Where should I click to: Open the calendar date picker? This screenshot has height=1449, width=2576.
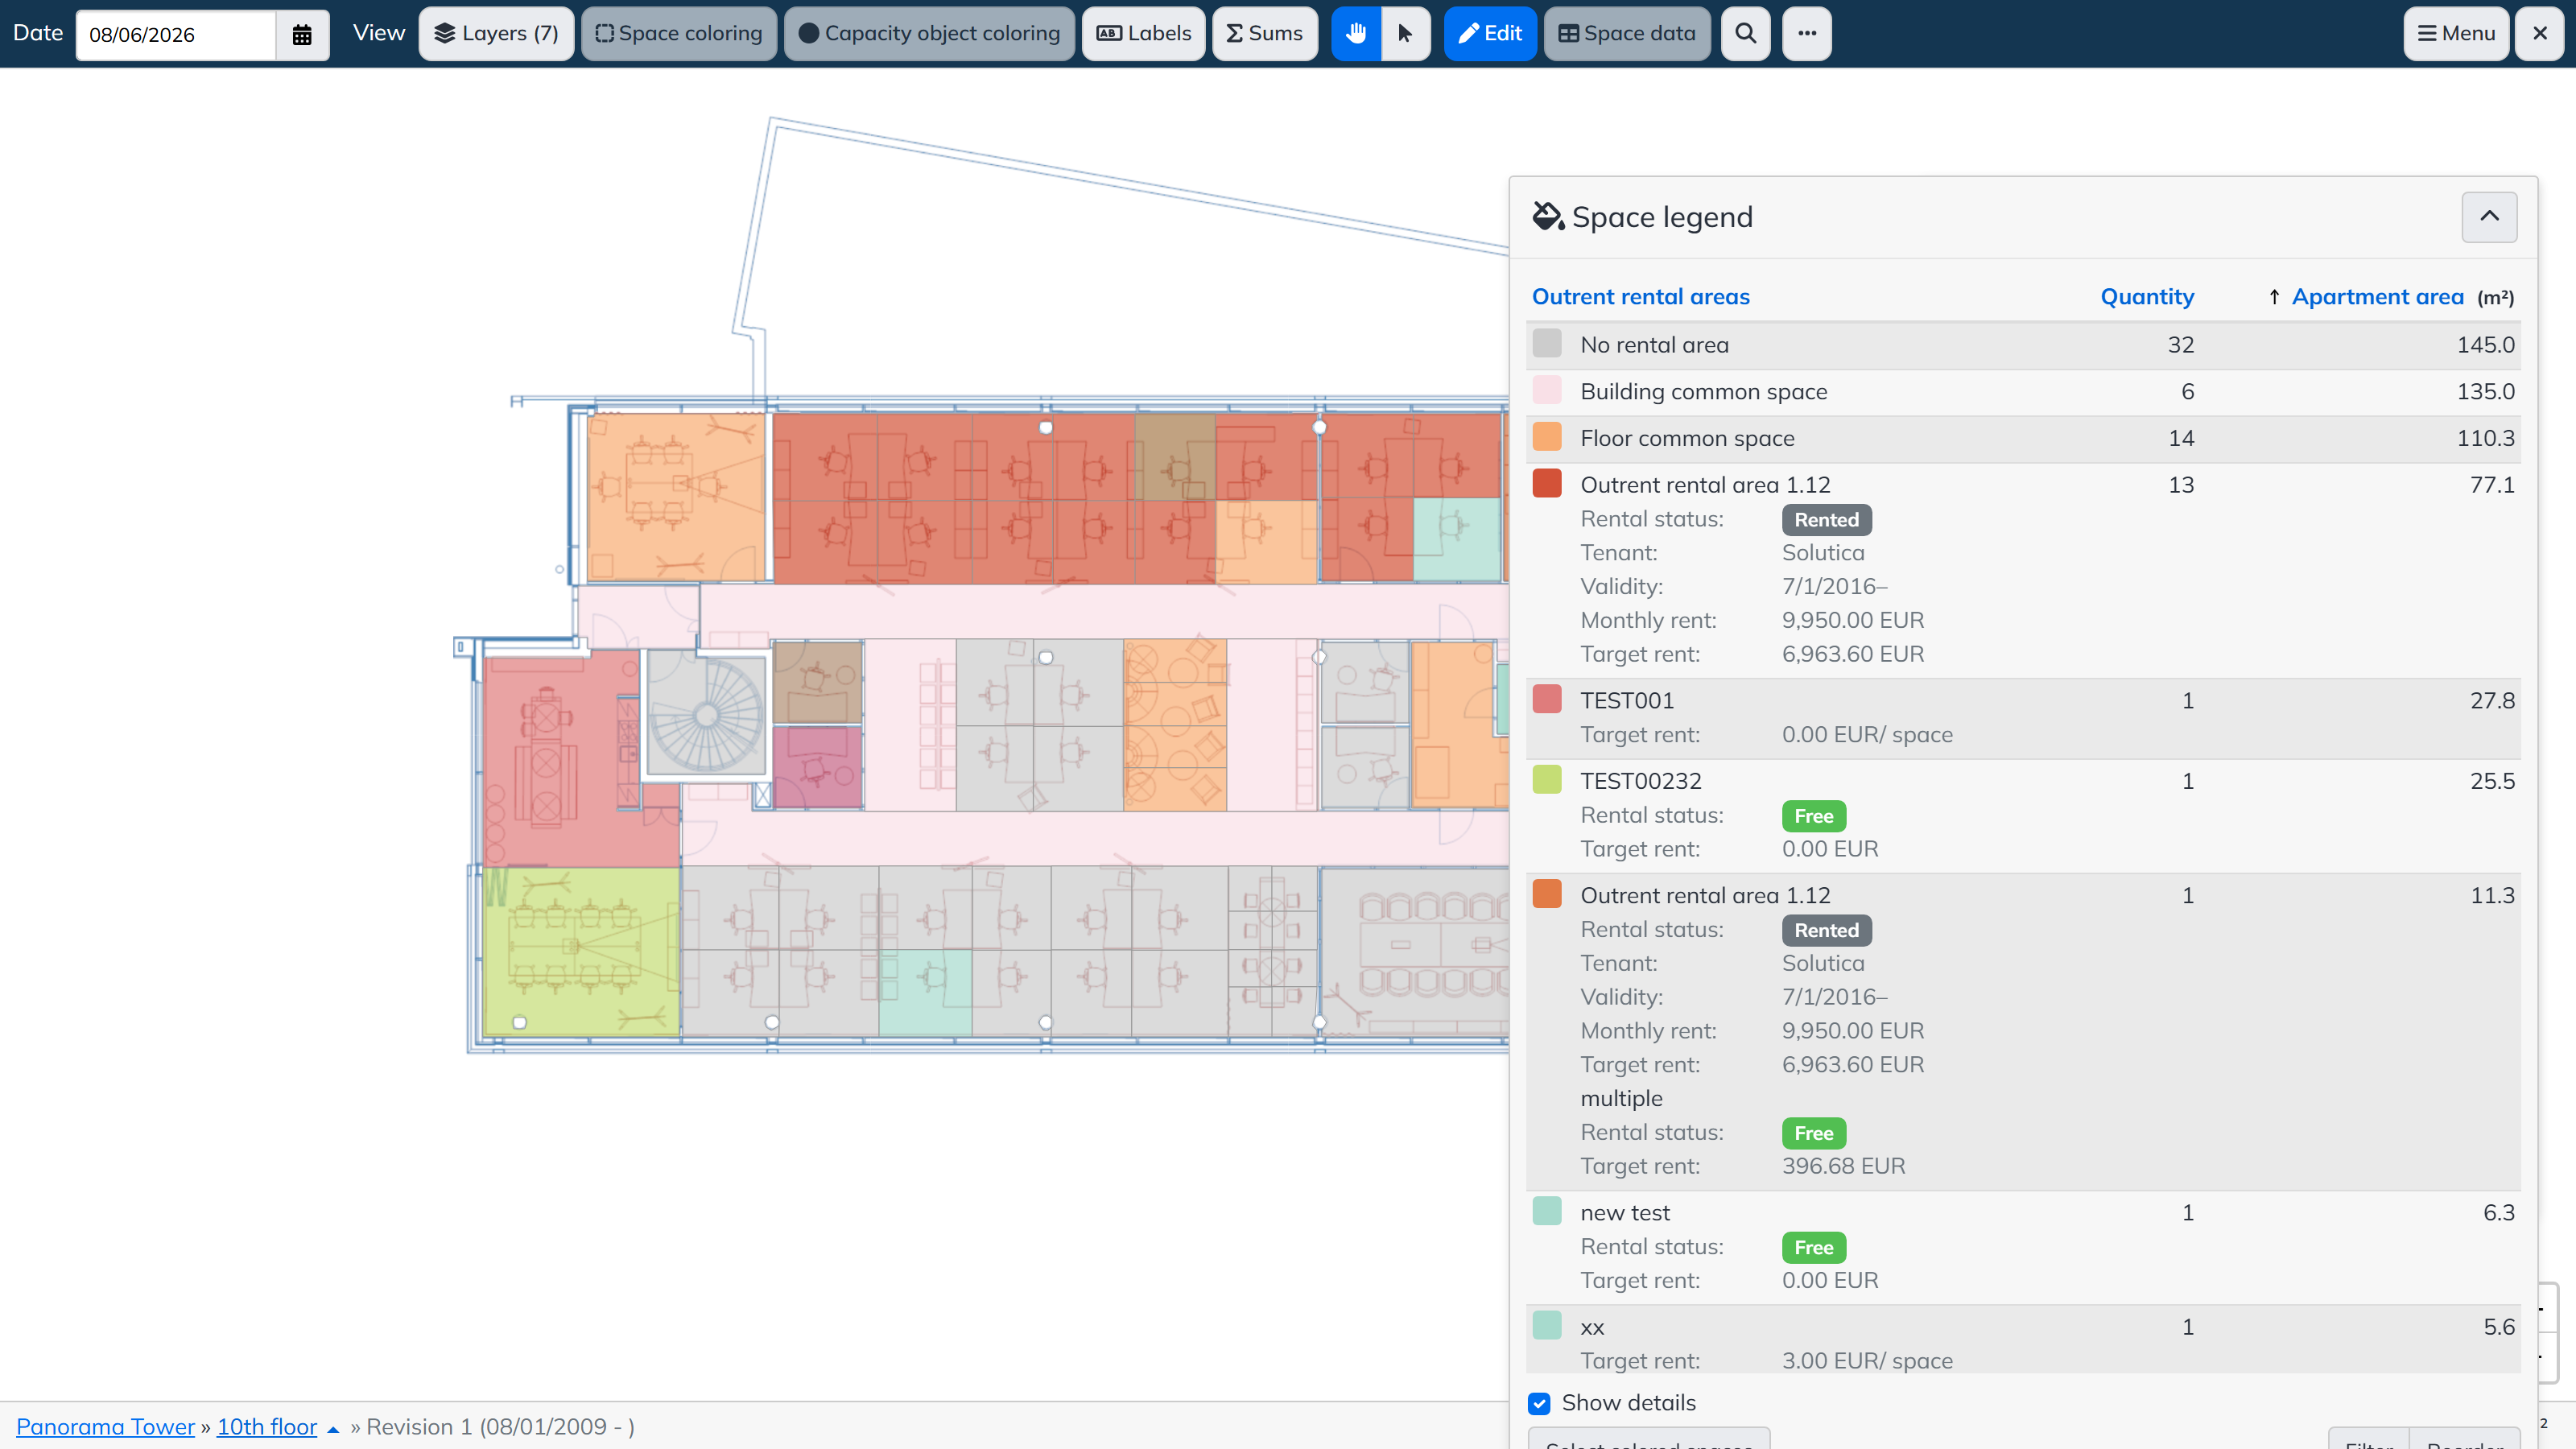pos(302,34)
